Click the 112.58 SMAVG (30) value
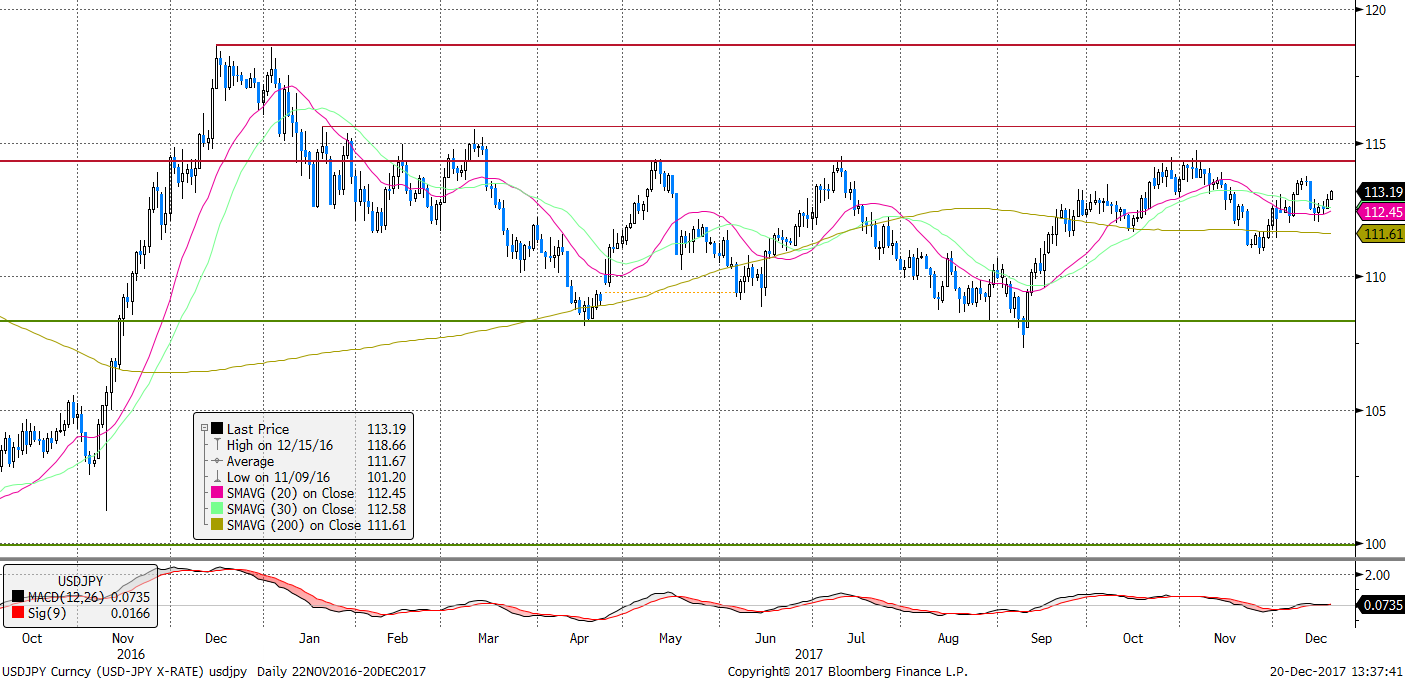Viewport: 1405px width, 680px height. pos(387,509)
